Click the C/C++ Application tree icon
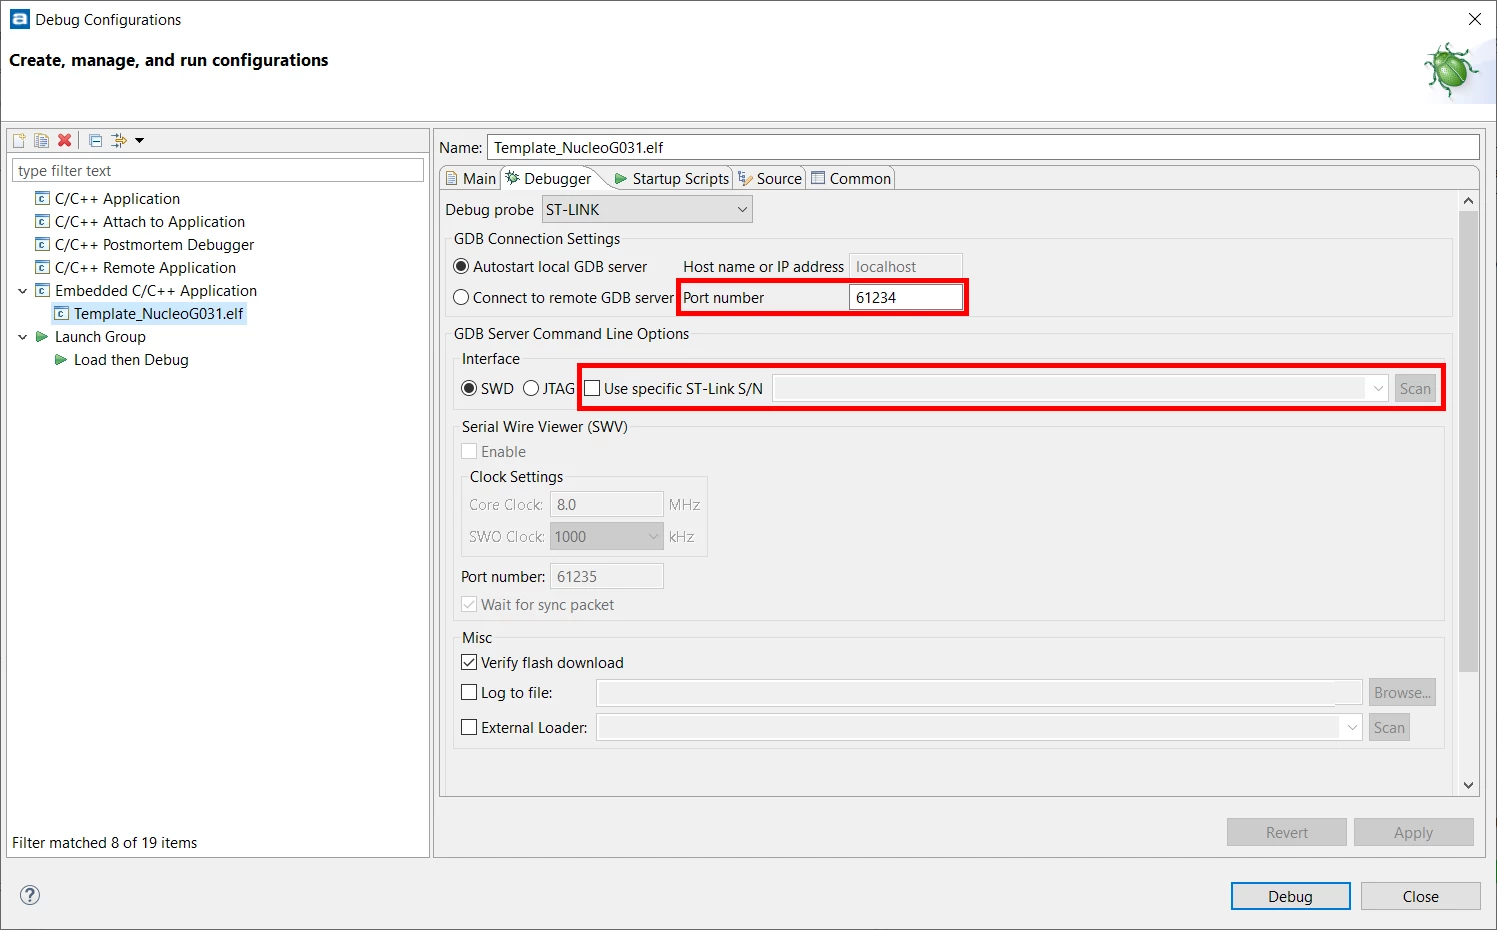This screenshot has height=930, width=1497. (x=42, y=198)
